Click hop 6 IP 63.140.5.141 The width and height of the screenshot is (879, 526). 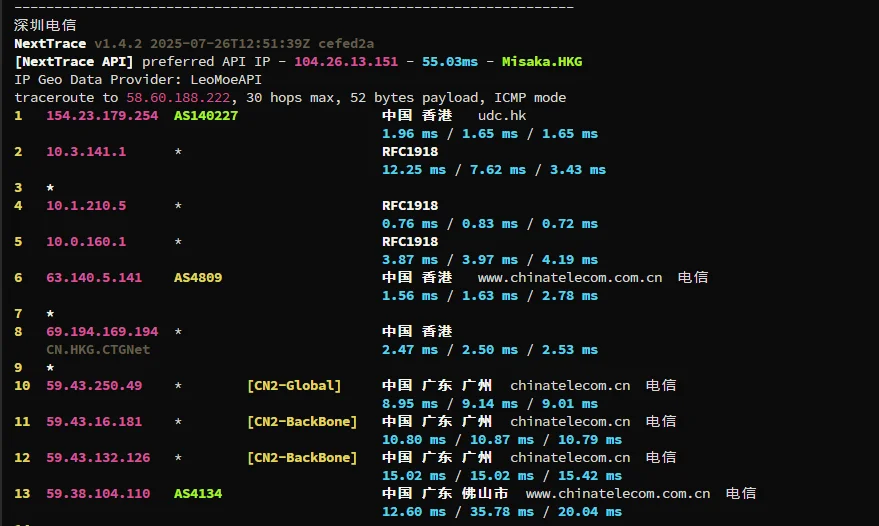tap(94, 277)
